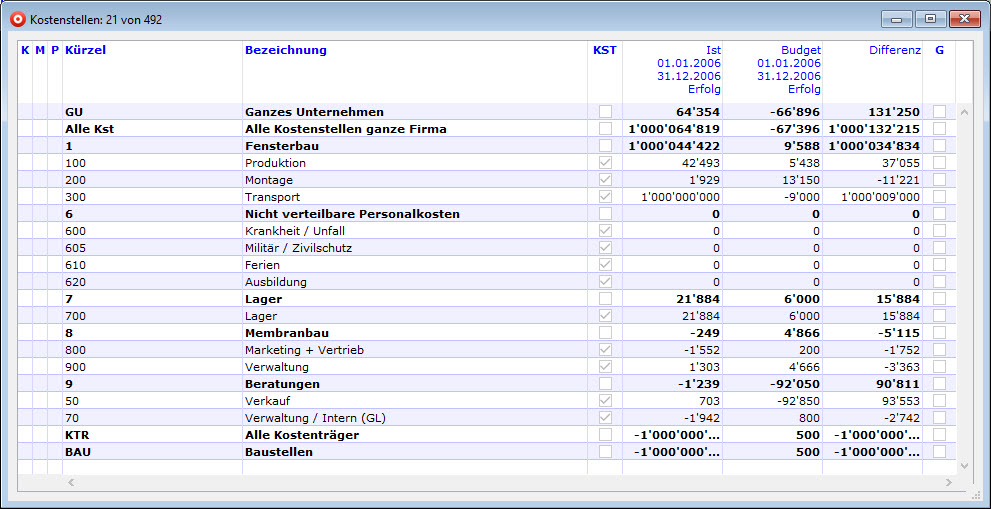Close the Kostenstellen window

964,19
